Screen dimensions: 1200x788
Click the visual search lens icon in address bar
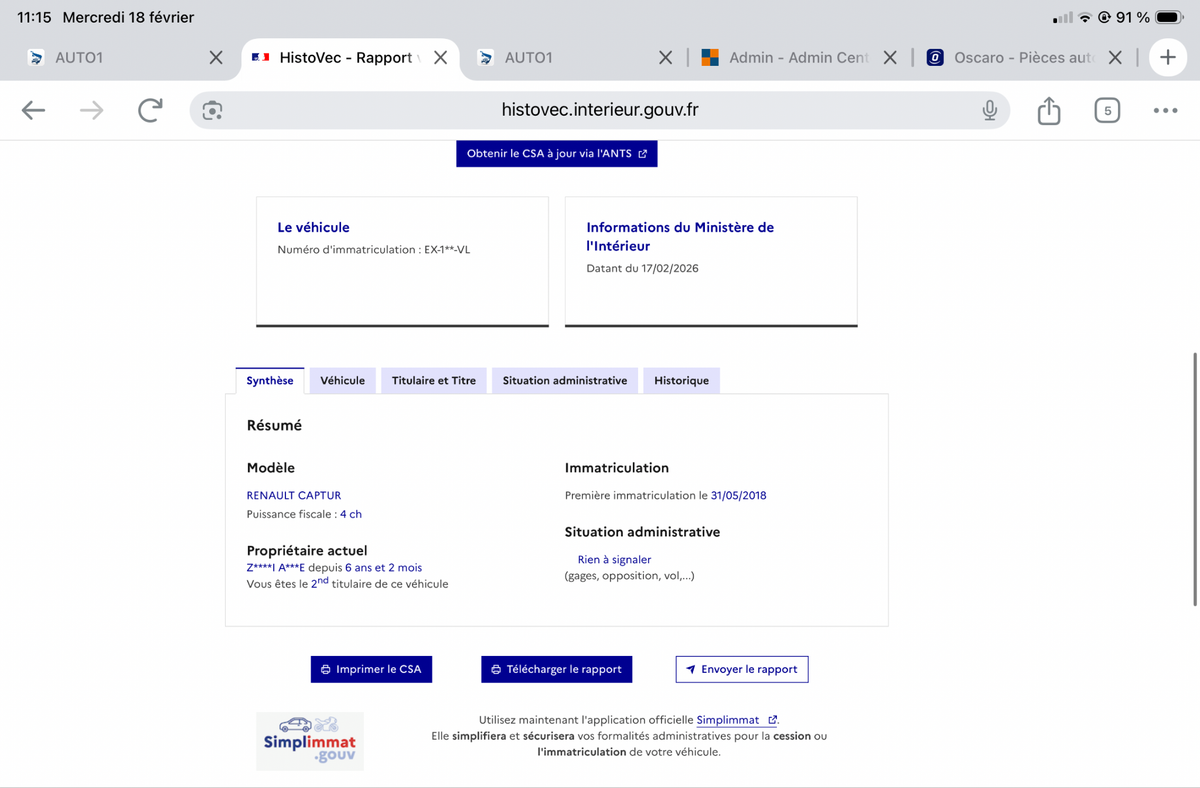click(x=212, y=110)
